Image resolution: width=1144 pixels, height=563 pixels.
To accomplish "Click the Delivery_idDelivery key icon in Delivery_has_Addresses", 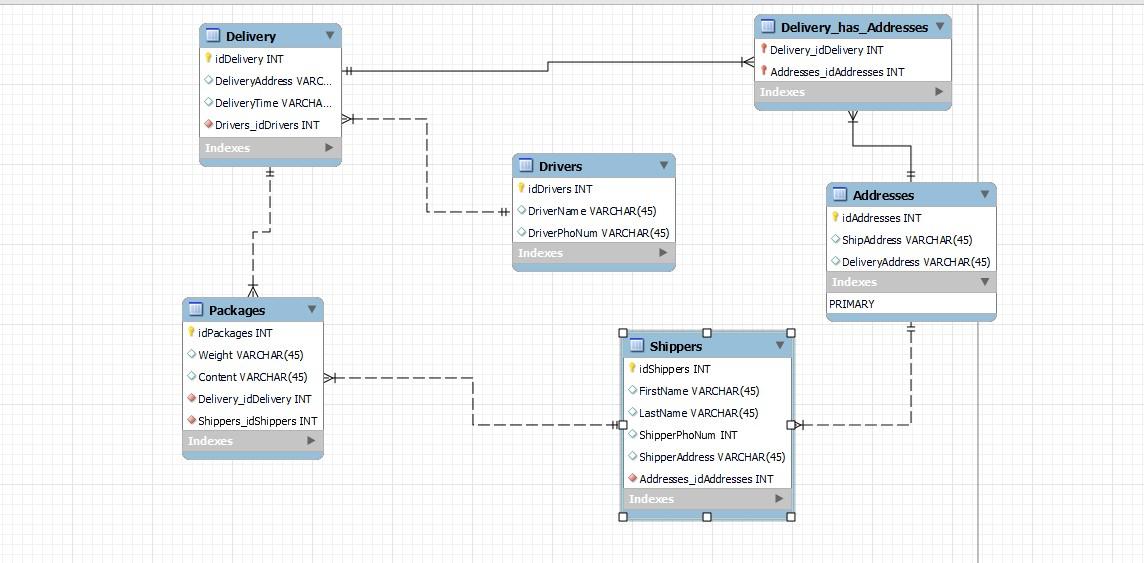I will (764, 50).
